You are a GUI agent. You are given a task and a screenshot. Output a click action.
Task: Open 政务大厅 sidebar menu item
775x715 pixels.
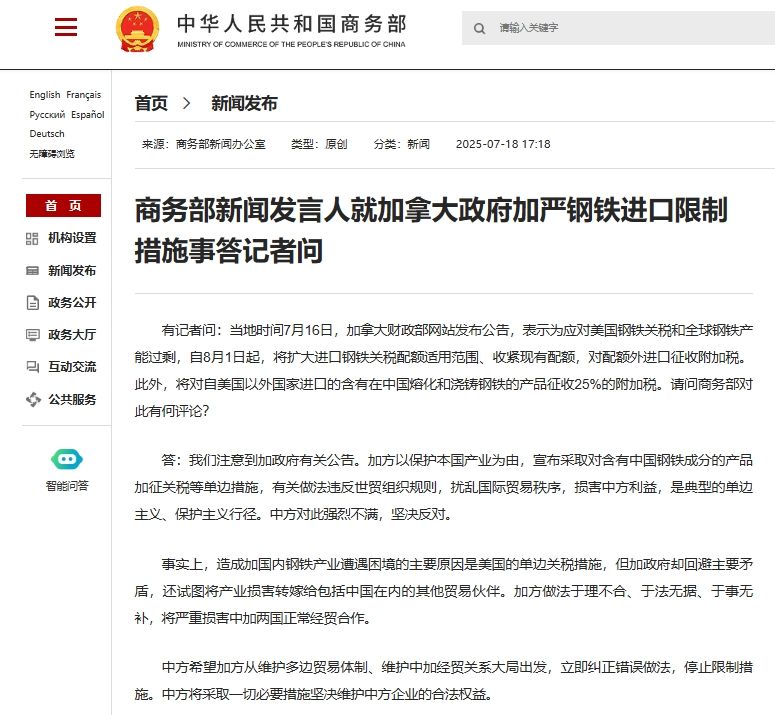(x=72, y=335)
